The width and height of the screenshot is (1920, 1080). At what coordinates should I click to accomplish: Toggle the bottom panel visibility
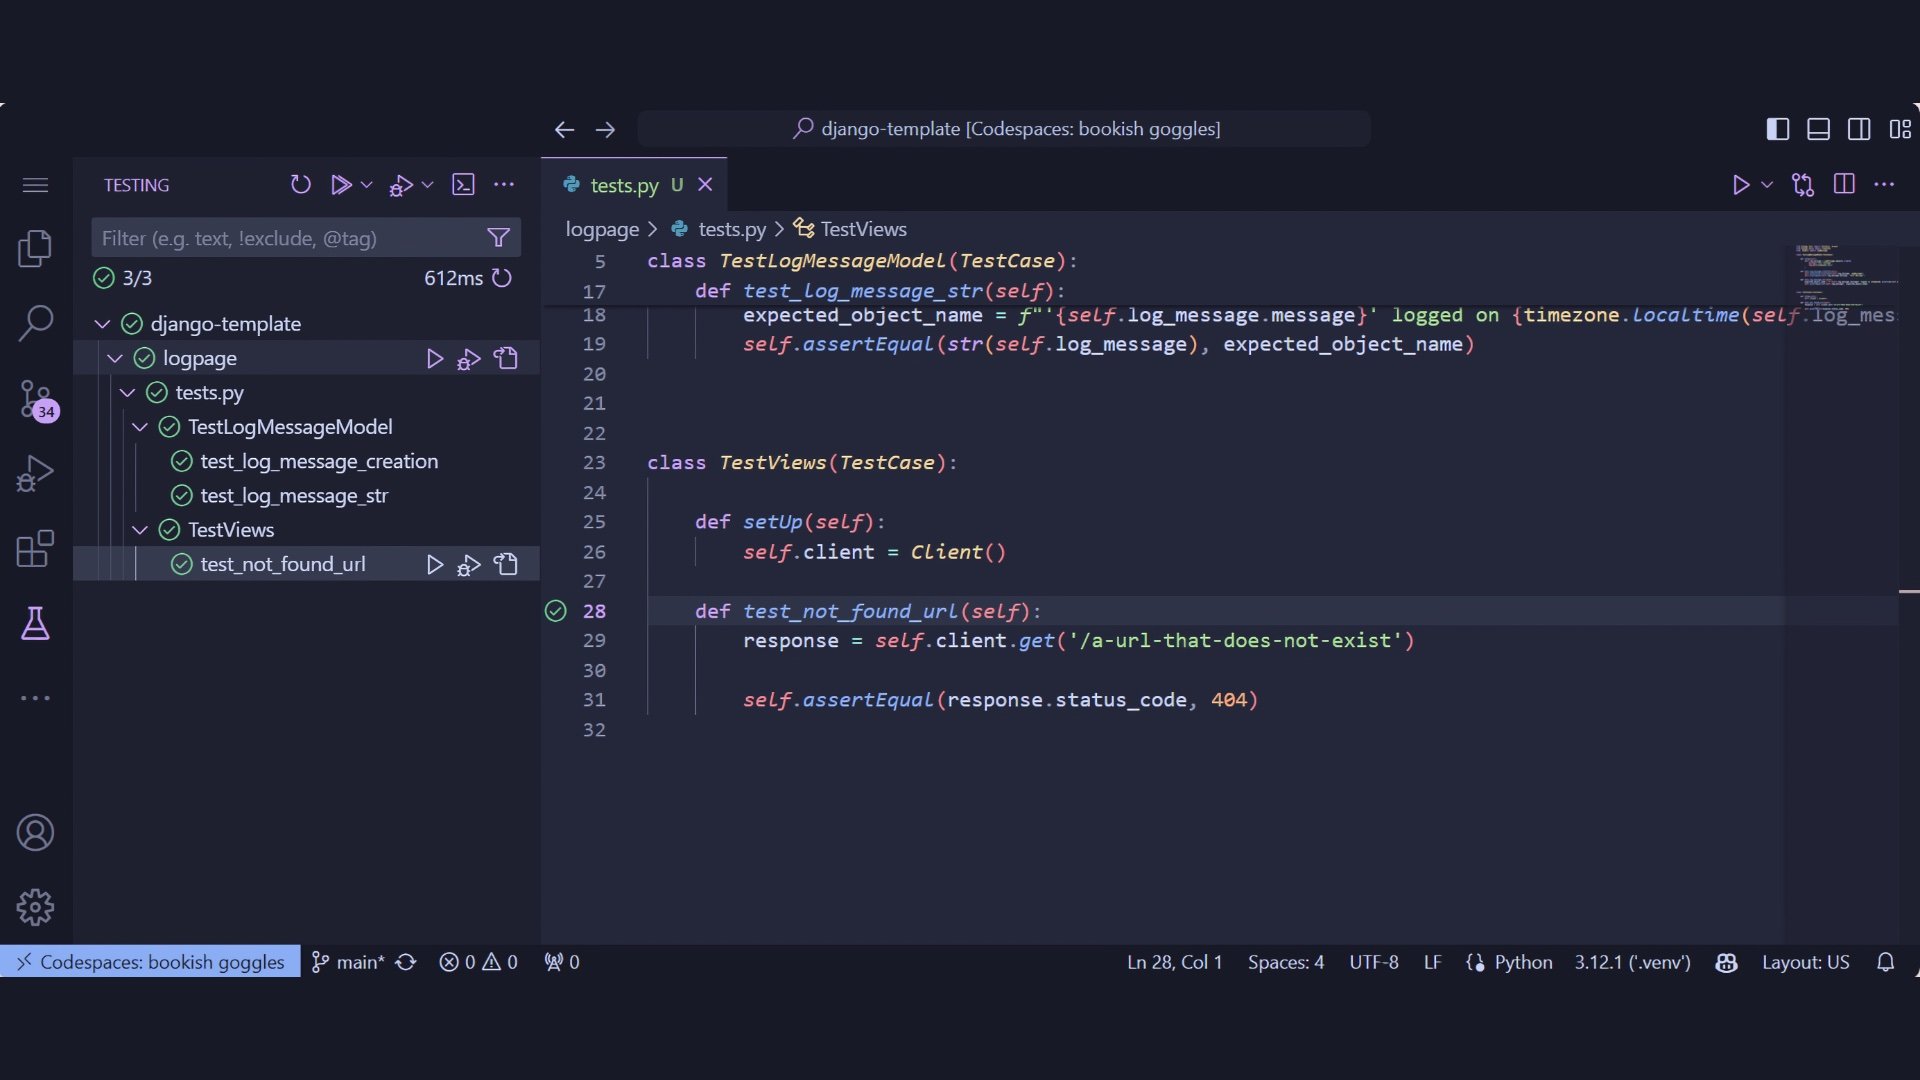click(x=1818, y=129)
